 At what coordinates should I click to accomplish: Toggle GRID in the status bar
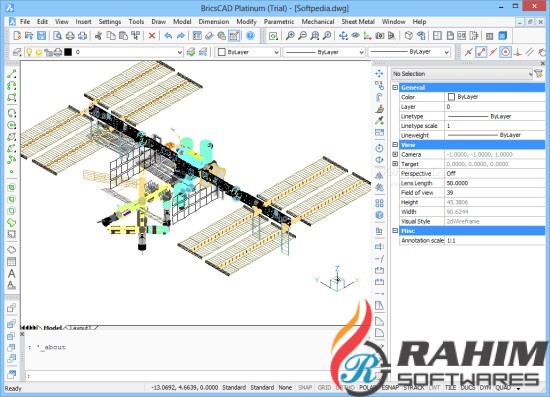324,388
